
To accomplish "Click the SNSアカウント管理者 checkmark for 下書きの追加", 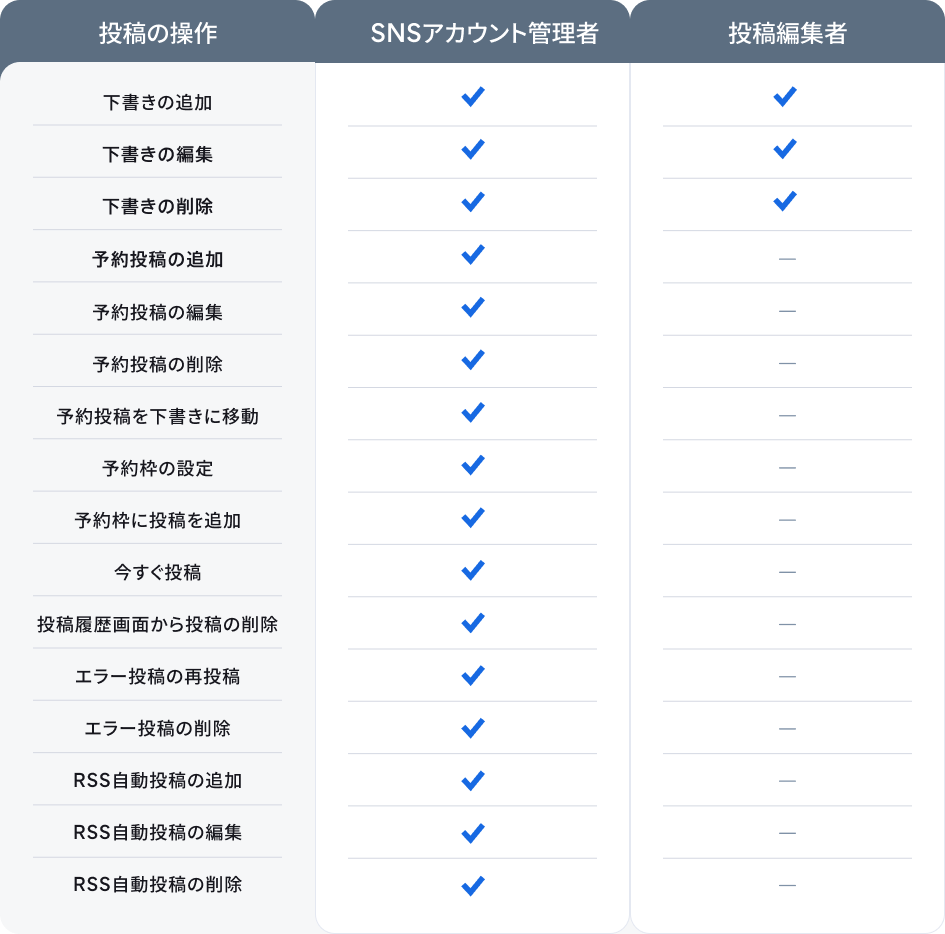I will click(x=472, y=97).
